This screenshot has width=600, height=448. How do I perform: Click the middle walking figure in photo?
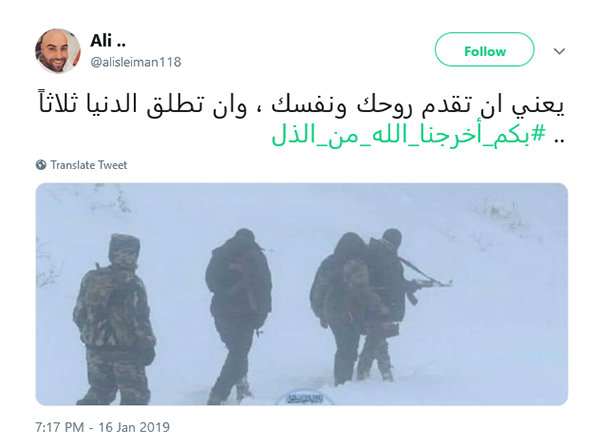click(238, 316)
